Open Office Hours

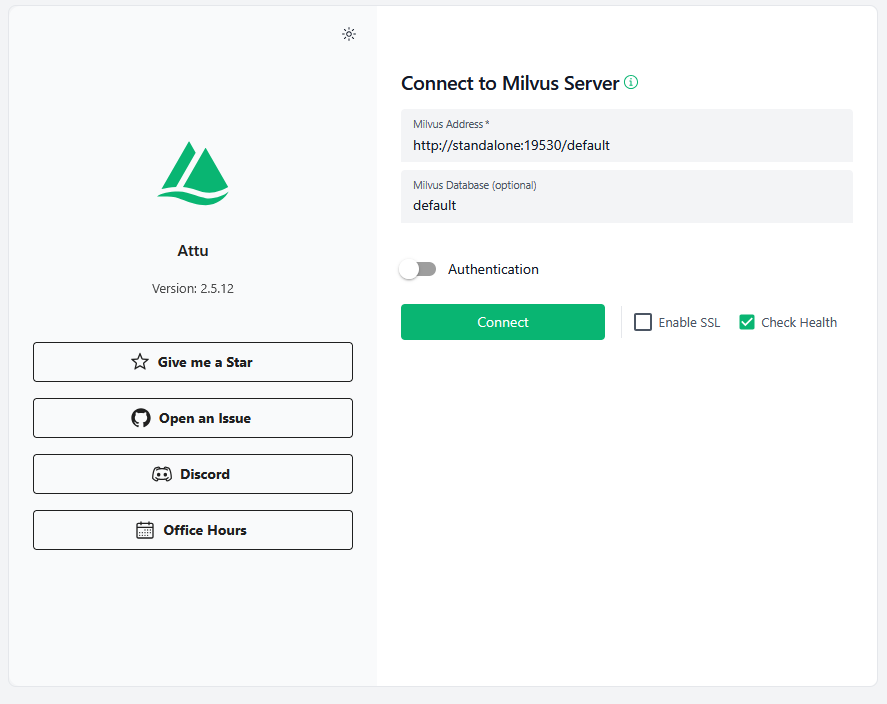click(x=193, y=530)
